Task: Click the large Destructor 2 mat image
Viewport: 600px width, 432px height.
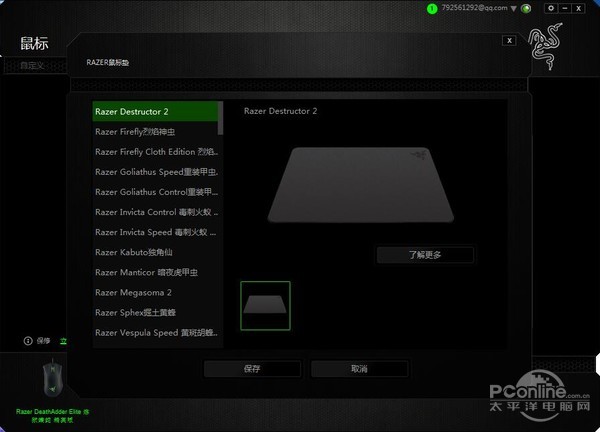Action: tap(360, 185)
